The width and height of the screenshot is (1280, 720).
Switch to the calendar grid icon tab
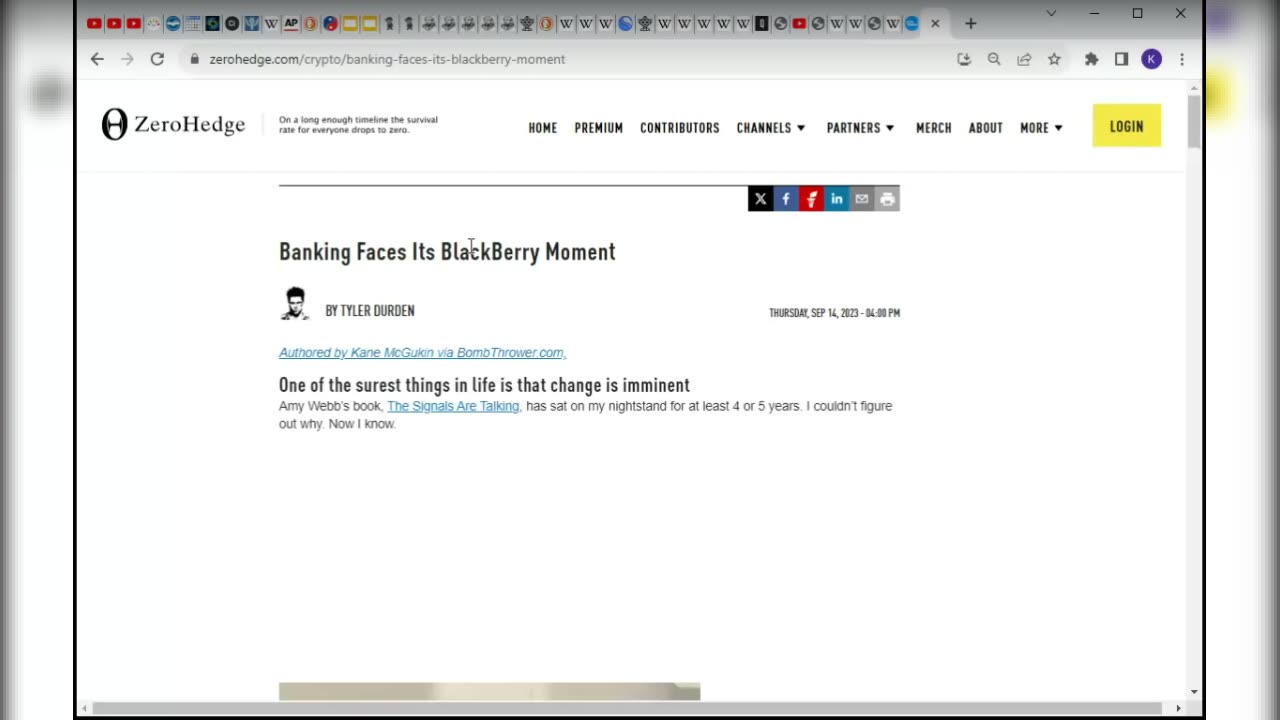pyautogui.click(x=192, y=23)
